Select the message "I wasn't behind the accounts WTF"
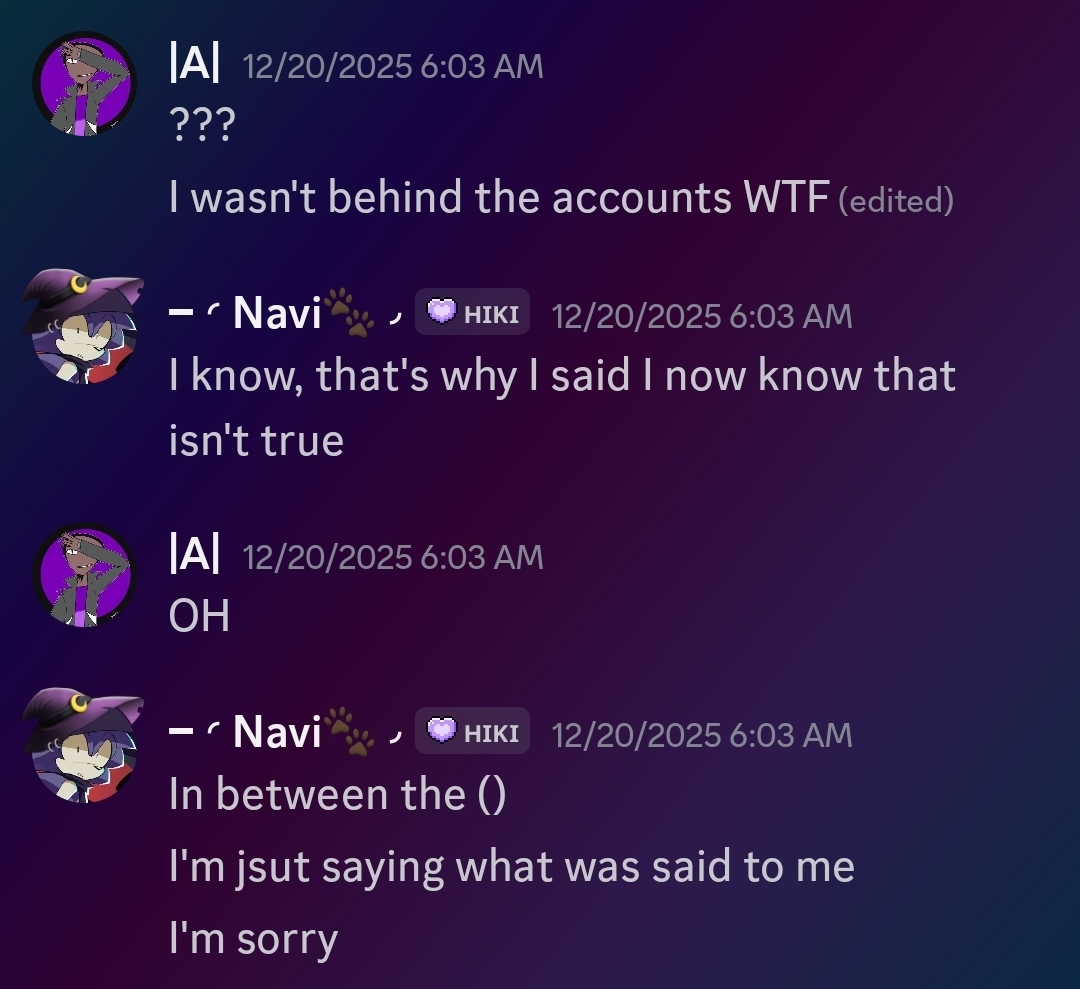 499,199
